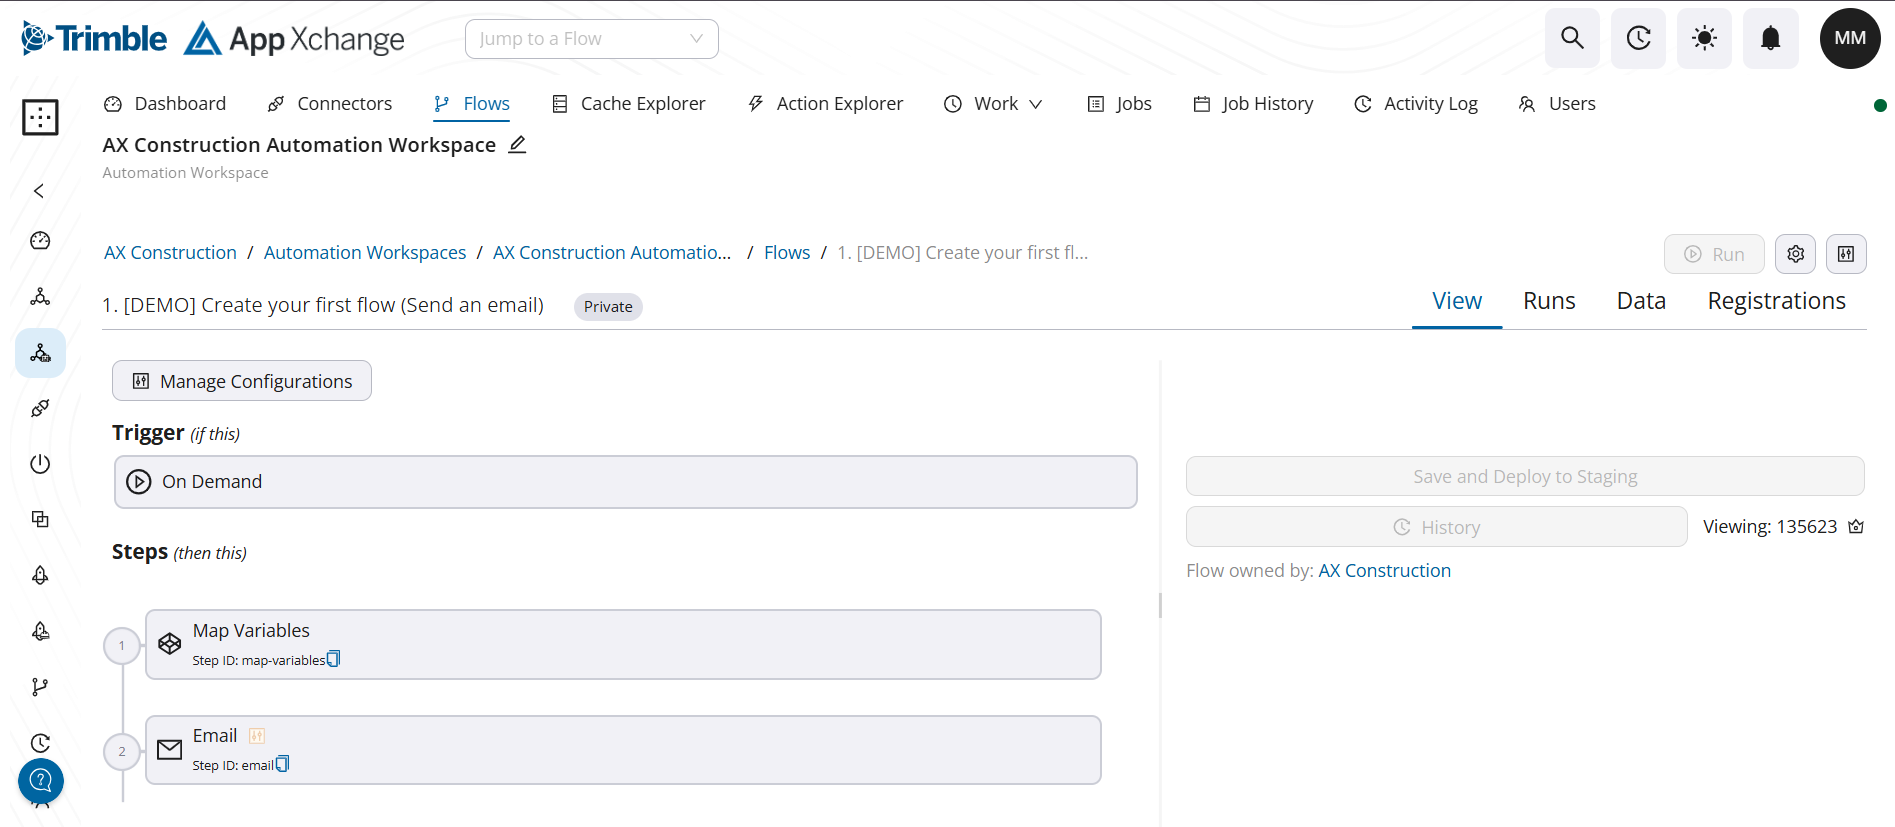
Task: Click the lower rocket icon in sidebar
Action: click(40, 631)
